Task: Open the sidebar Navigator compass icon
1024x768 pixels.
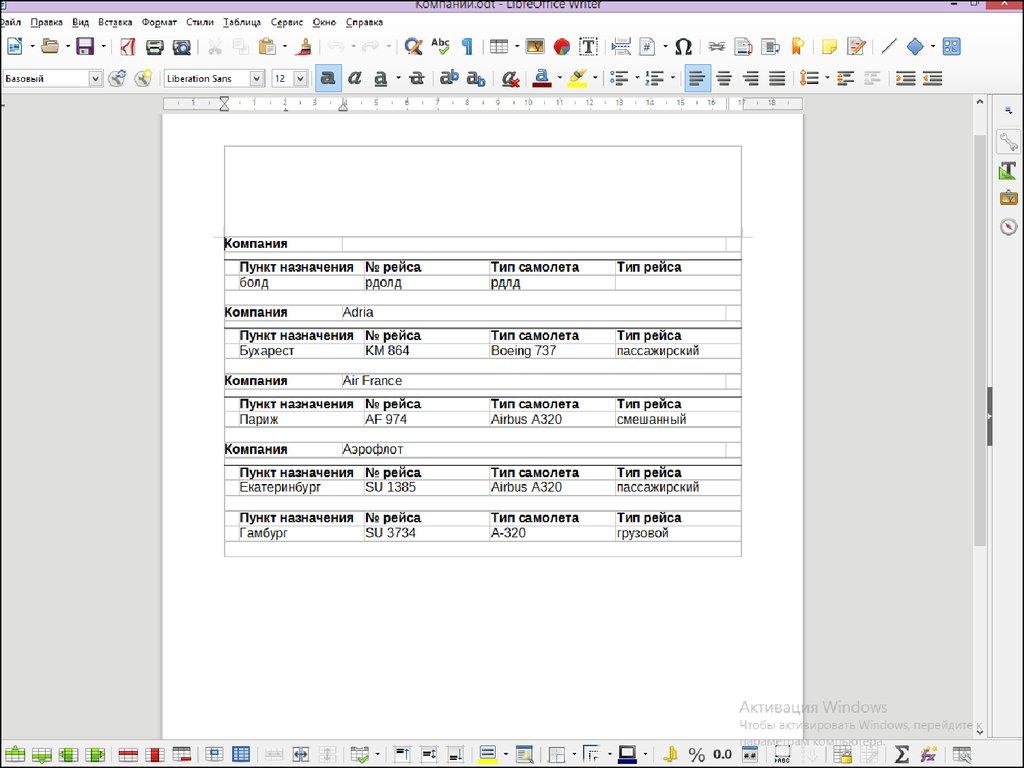Action: 1008,226
